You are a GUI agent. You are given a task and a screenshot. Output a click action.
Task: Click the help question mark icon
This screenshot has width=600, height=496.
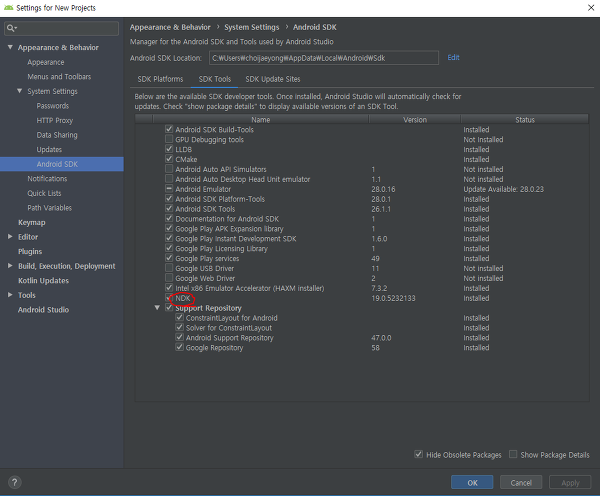[15, 482]
